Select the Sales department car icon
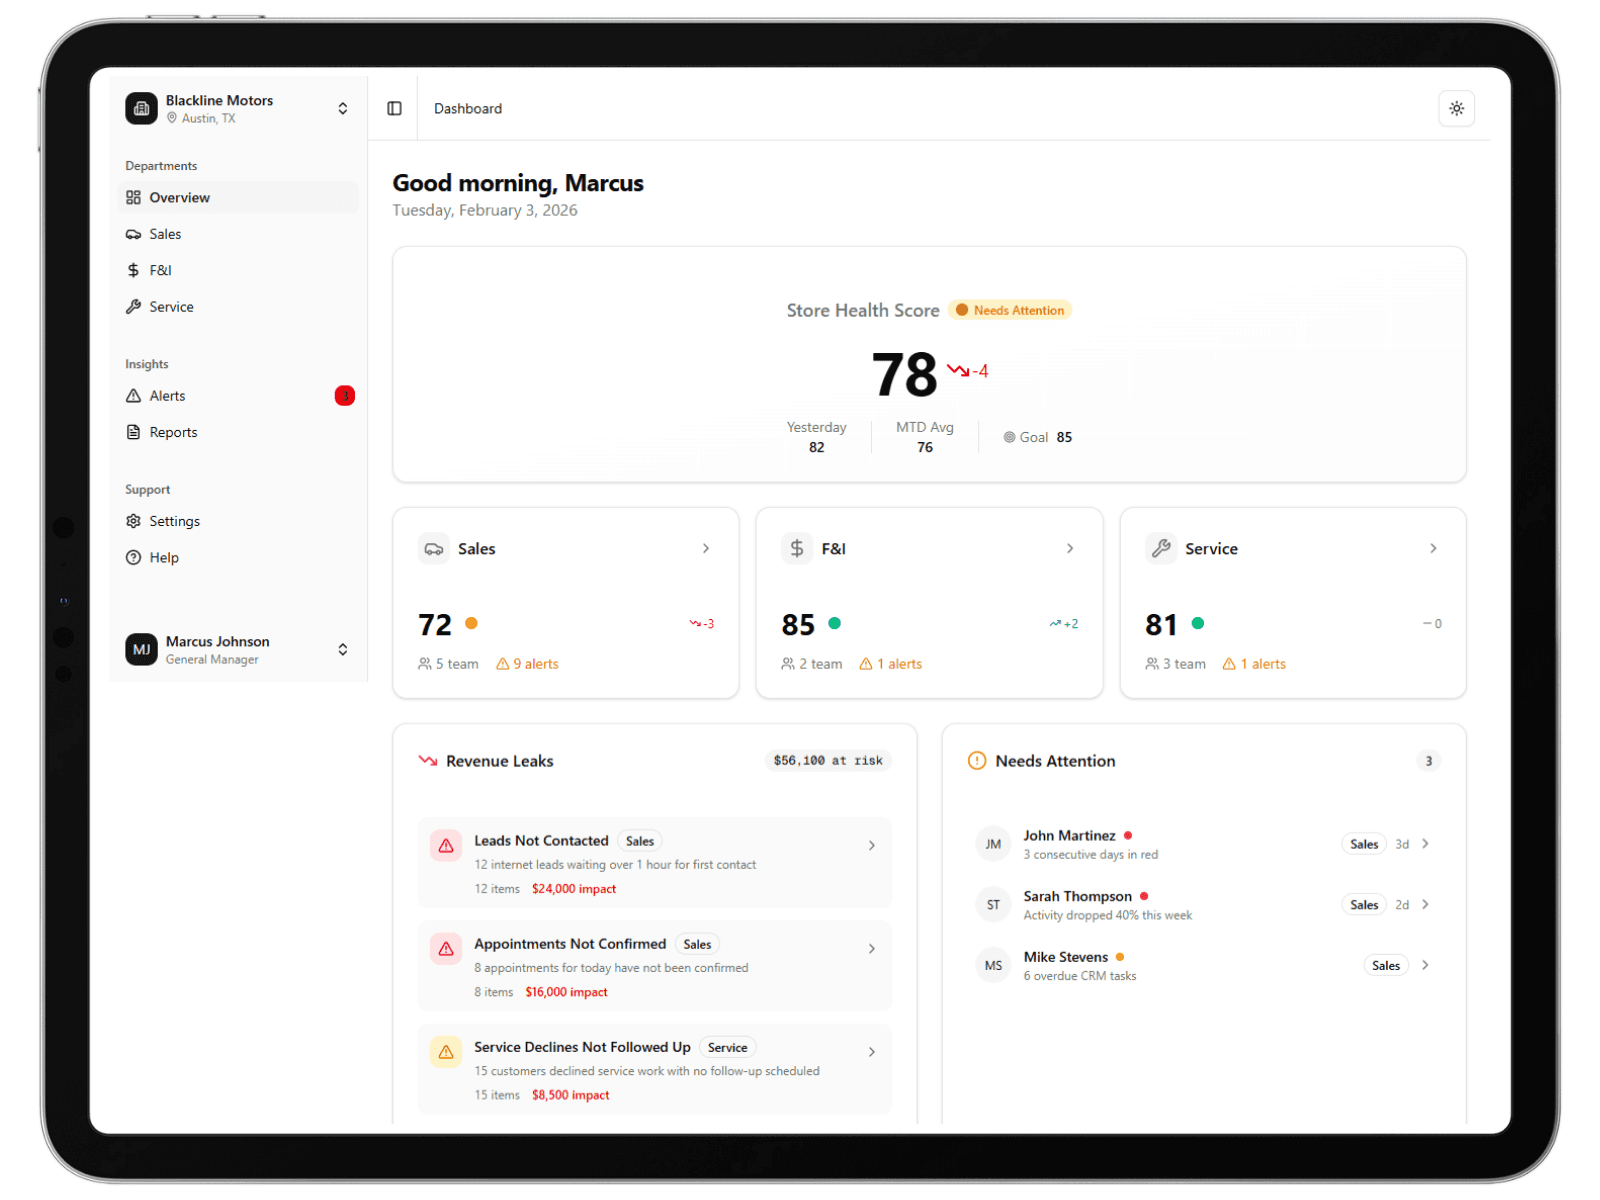Image resolution: width=1600 pixels, height=1200 pixels. pos(134,233)
